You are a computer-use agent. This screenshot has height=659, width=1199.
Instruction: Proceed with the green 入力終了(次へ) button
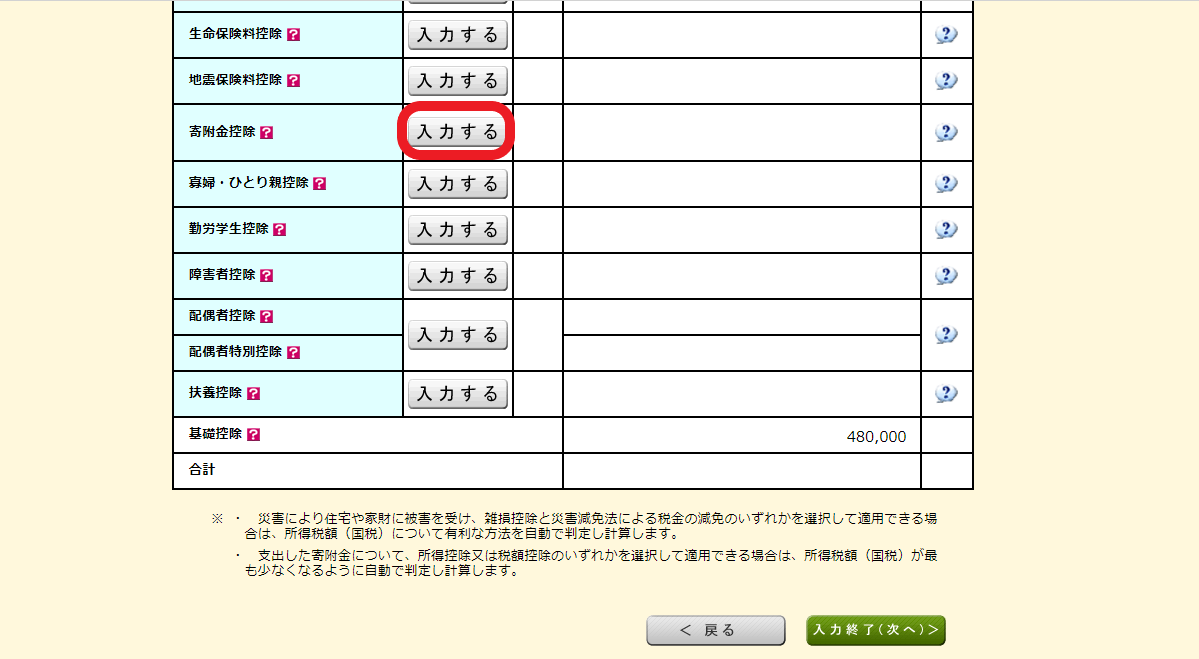(876, 631)
